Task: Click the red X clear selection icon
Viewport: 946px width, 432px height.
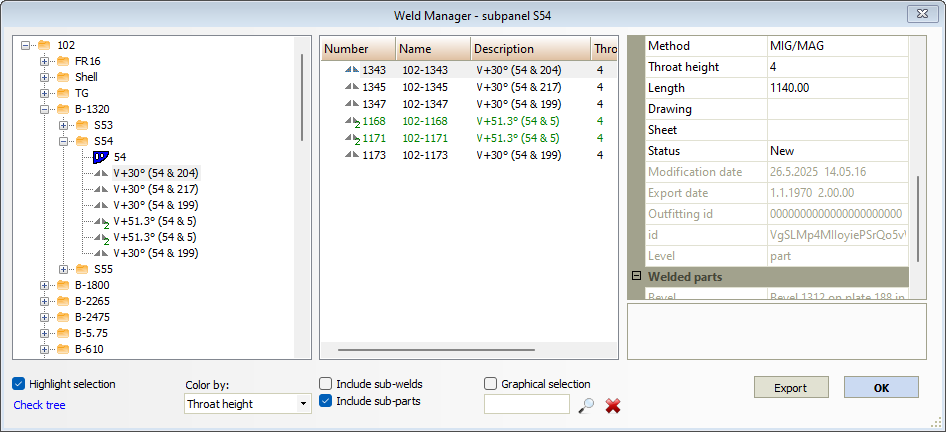Action: [x=614, y=405]
